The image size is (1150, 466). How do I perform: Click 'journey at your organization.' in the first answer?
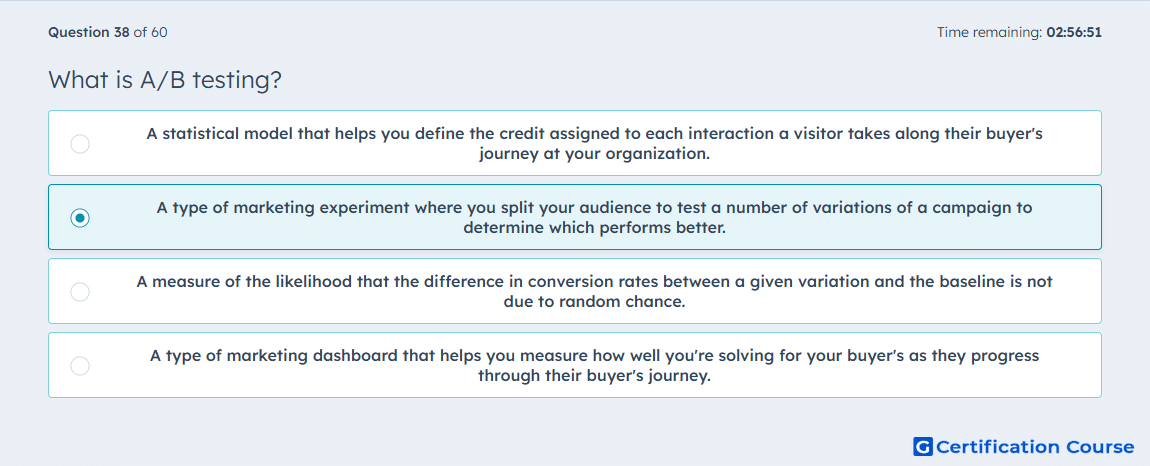595,154
